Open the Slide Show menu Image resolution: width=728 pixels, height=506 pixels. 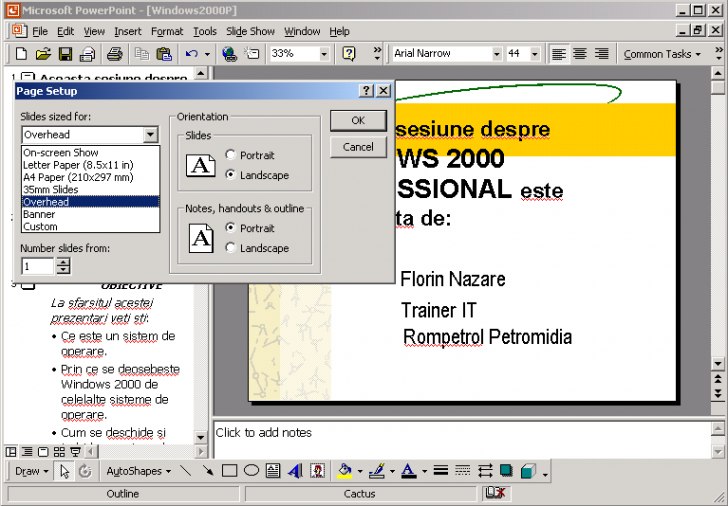[x=250, y=32]
